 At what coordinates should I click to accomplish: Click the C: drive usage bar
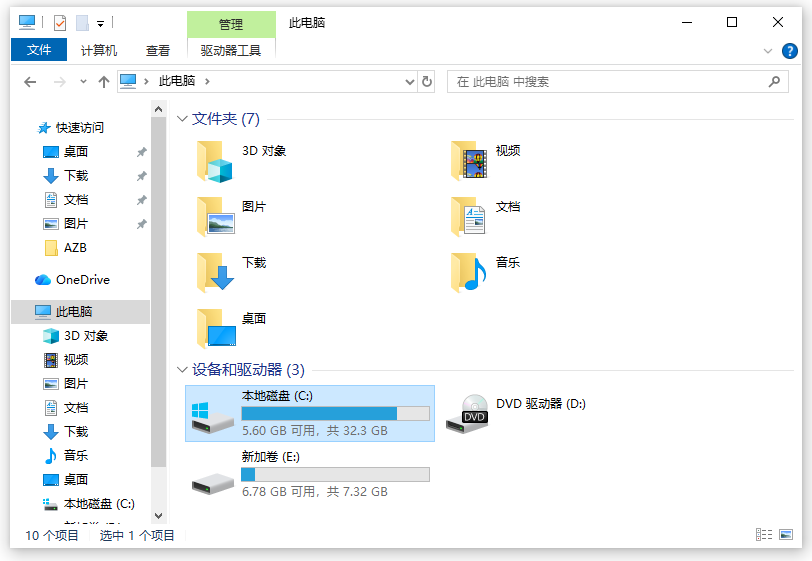coord(335,413)
